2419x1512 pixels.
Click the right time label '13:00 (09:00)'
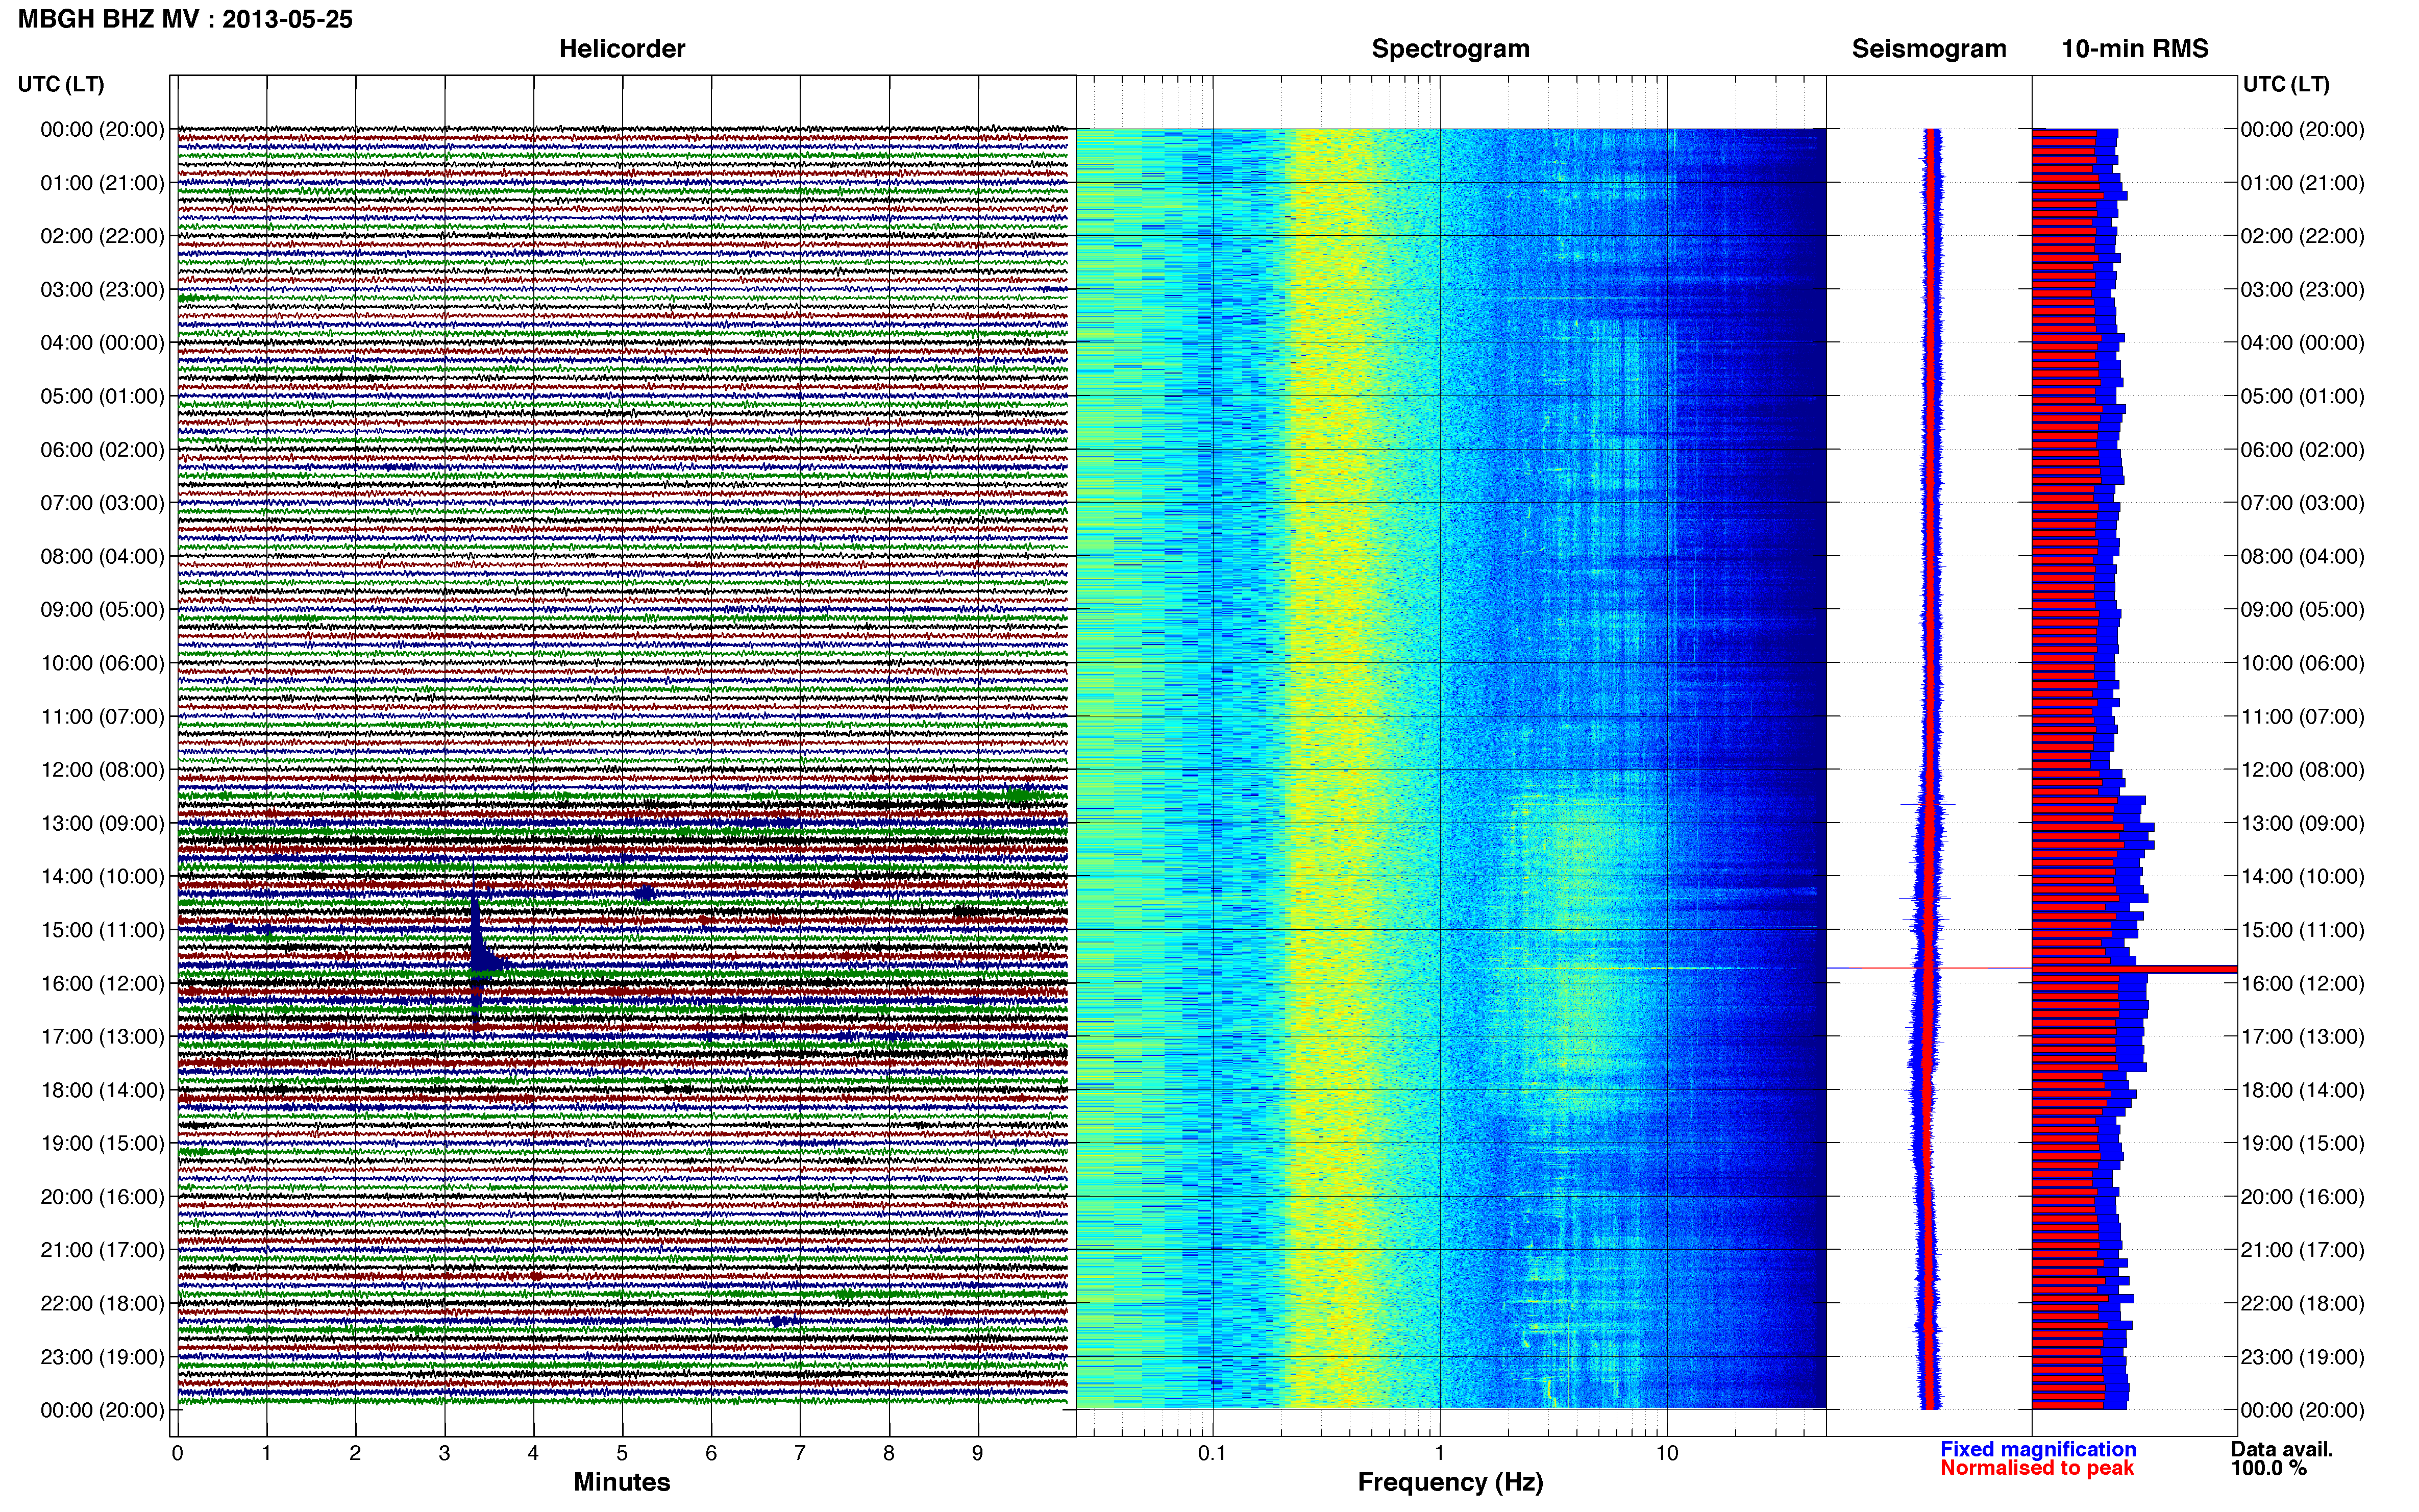pos(2302,823)
